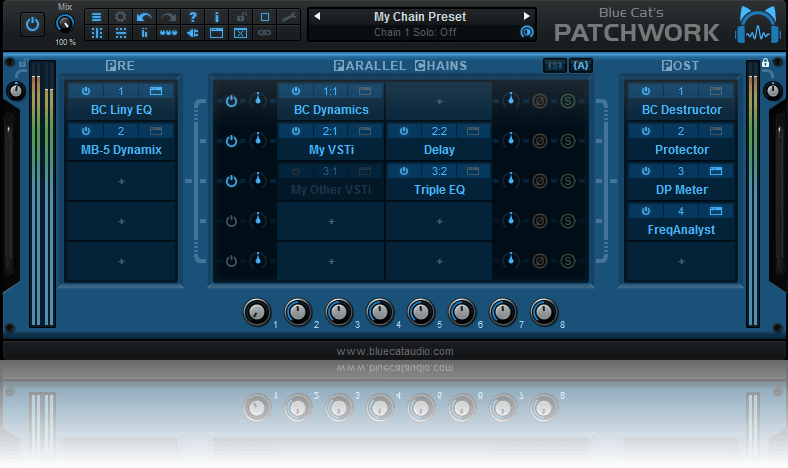Toggle power for parallel chain 1
This screenshot has height=468, width=788.
[x=231, y=101]
